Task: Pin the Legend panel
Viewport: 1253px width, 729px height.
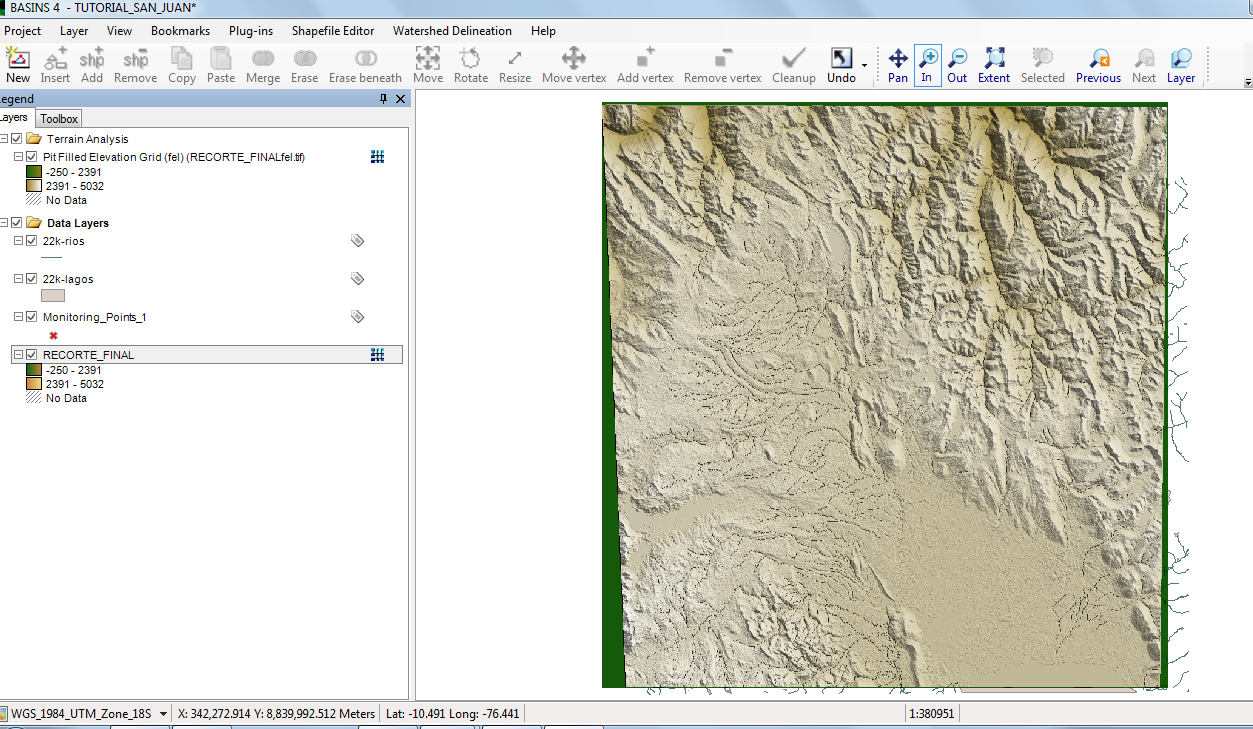Action: pyautogui.click(x=383, y=99)
